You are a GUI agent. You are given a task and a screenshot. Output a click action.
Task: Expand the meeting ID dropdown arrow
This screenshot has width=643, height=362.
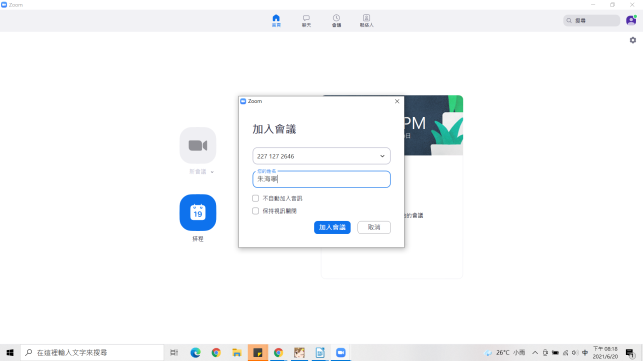pos(382,156)
